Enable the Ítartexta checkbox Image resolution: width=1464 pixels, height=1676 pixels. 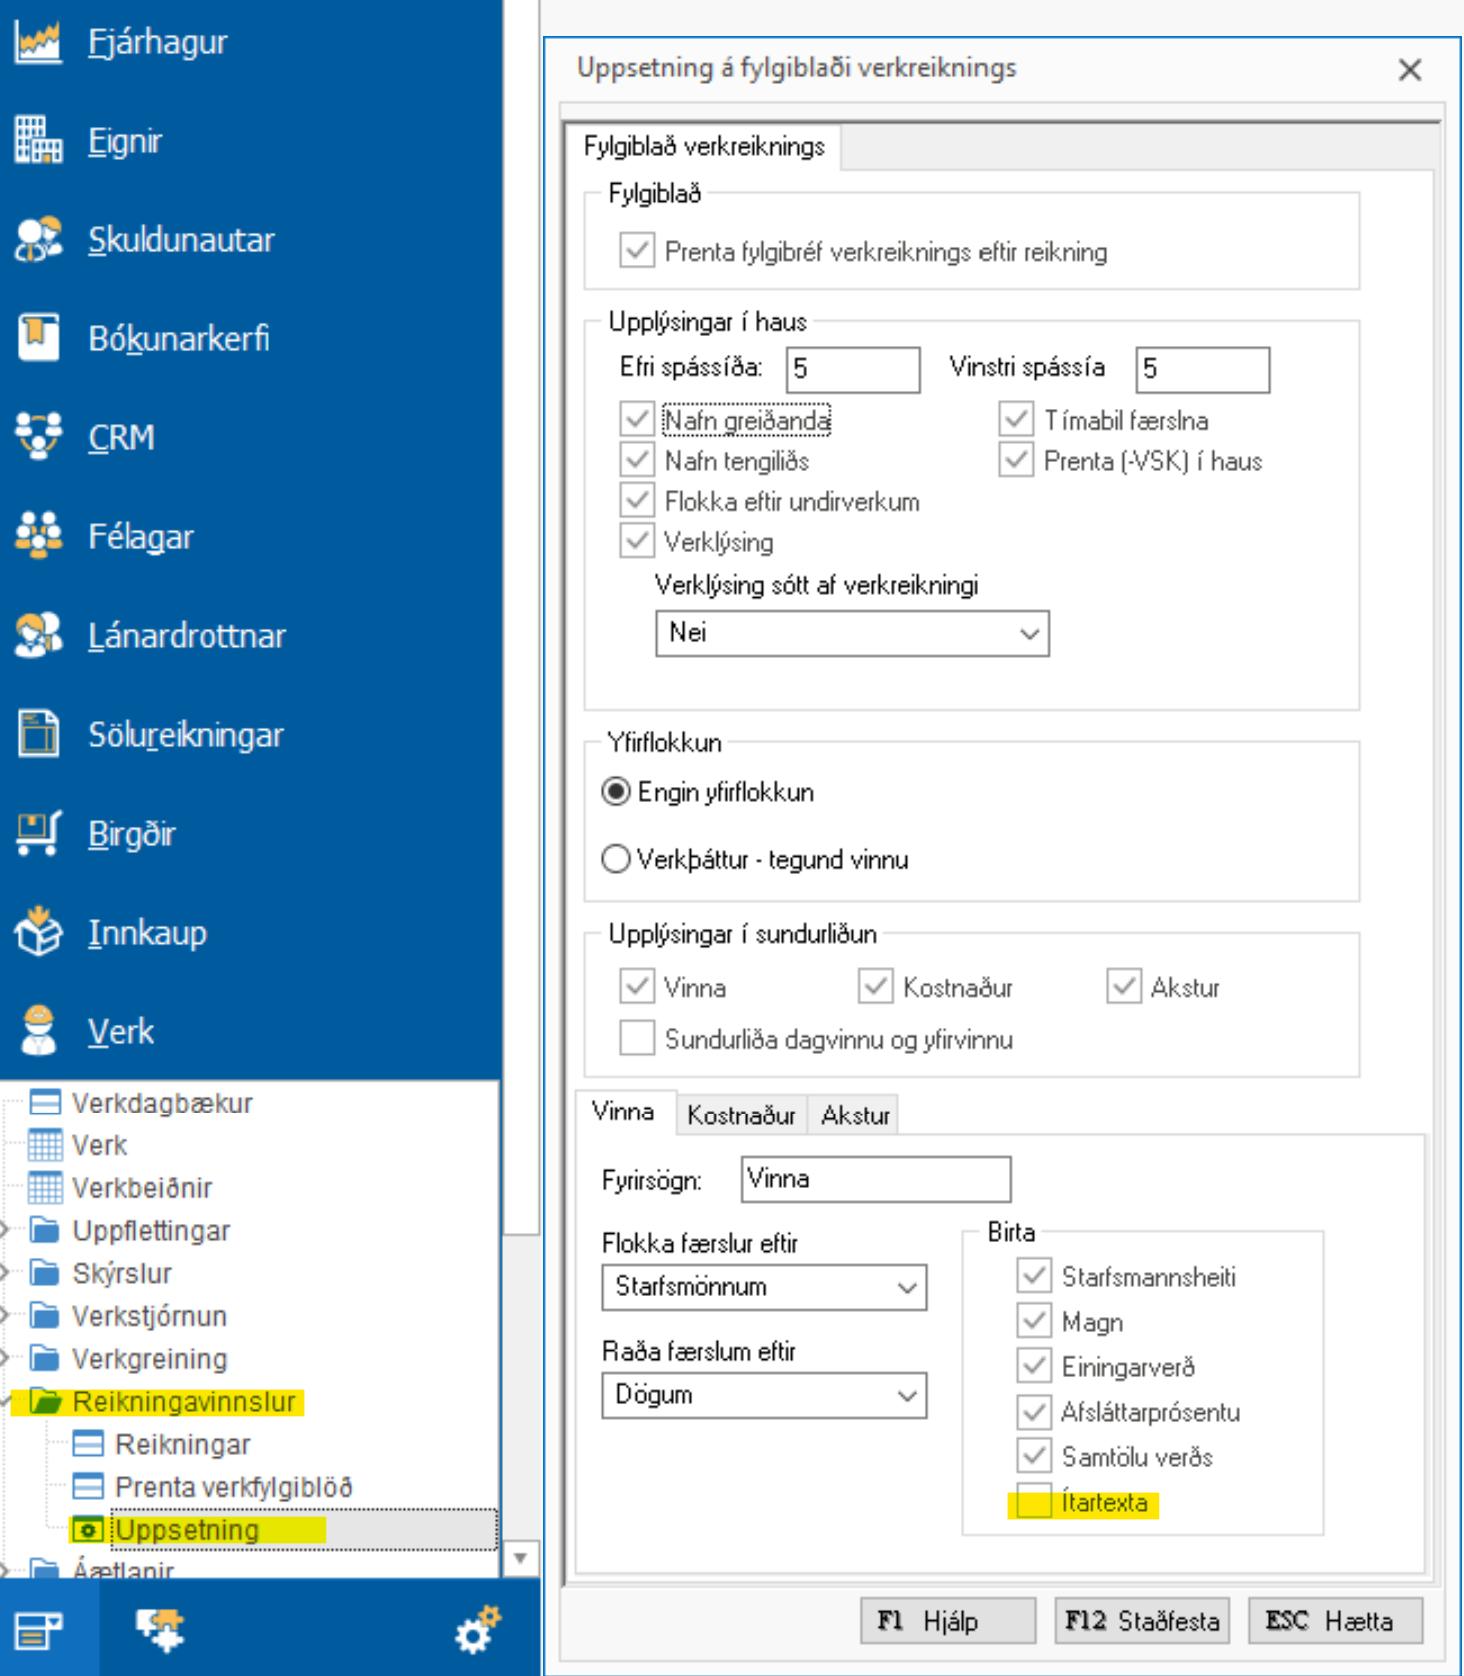(1034, 1502)
